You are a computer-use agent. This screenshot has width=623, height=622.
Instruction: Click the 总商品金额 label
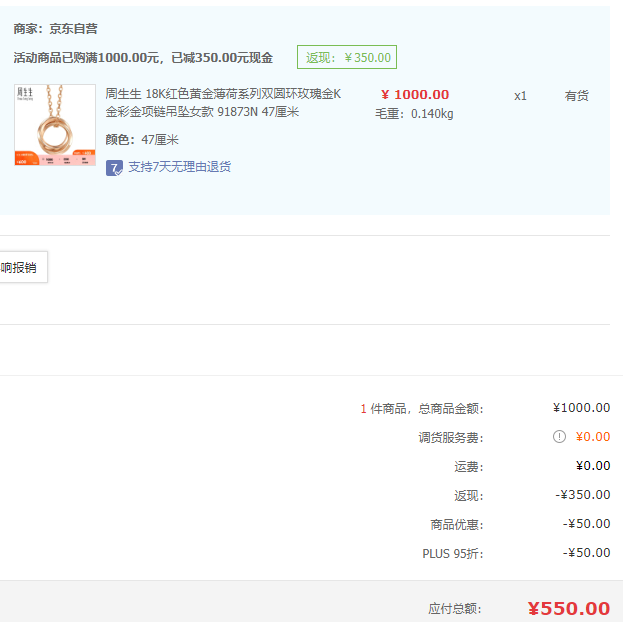coord(451,409)
